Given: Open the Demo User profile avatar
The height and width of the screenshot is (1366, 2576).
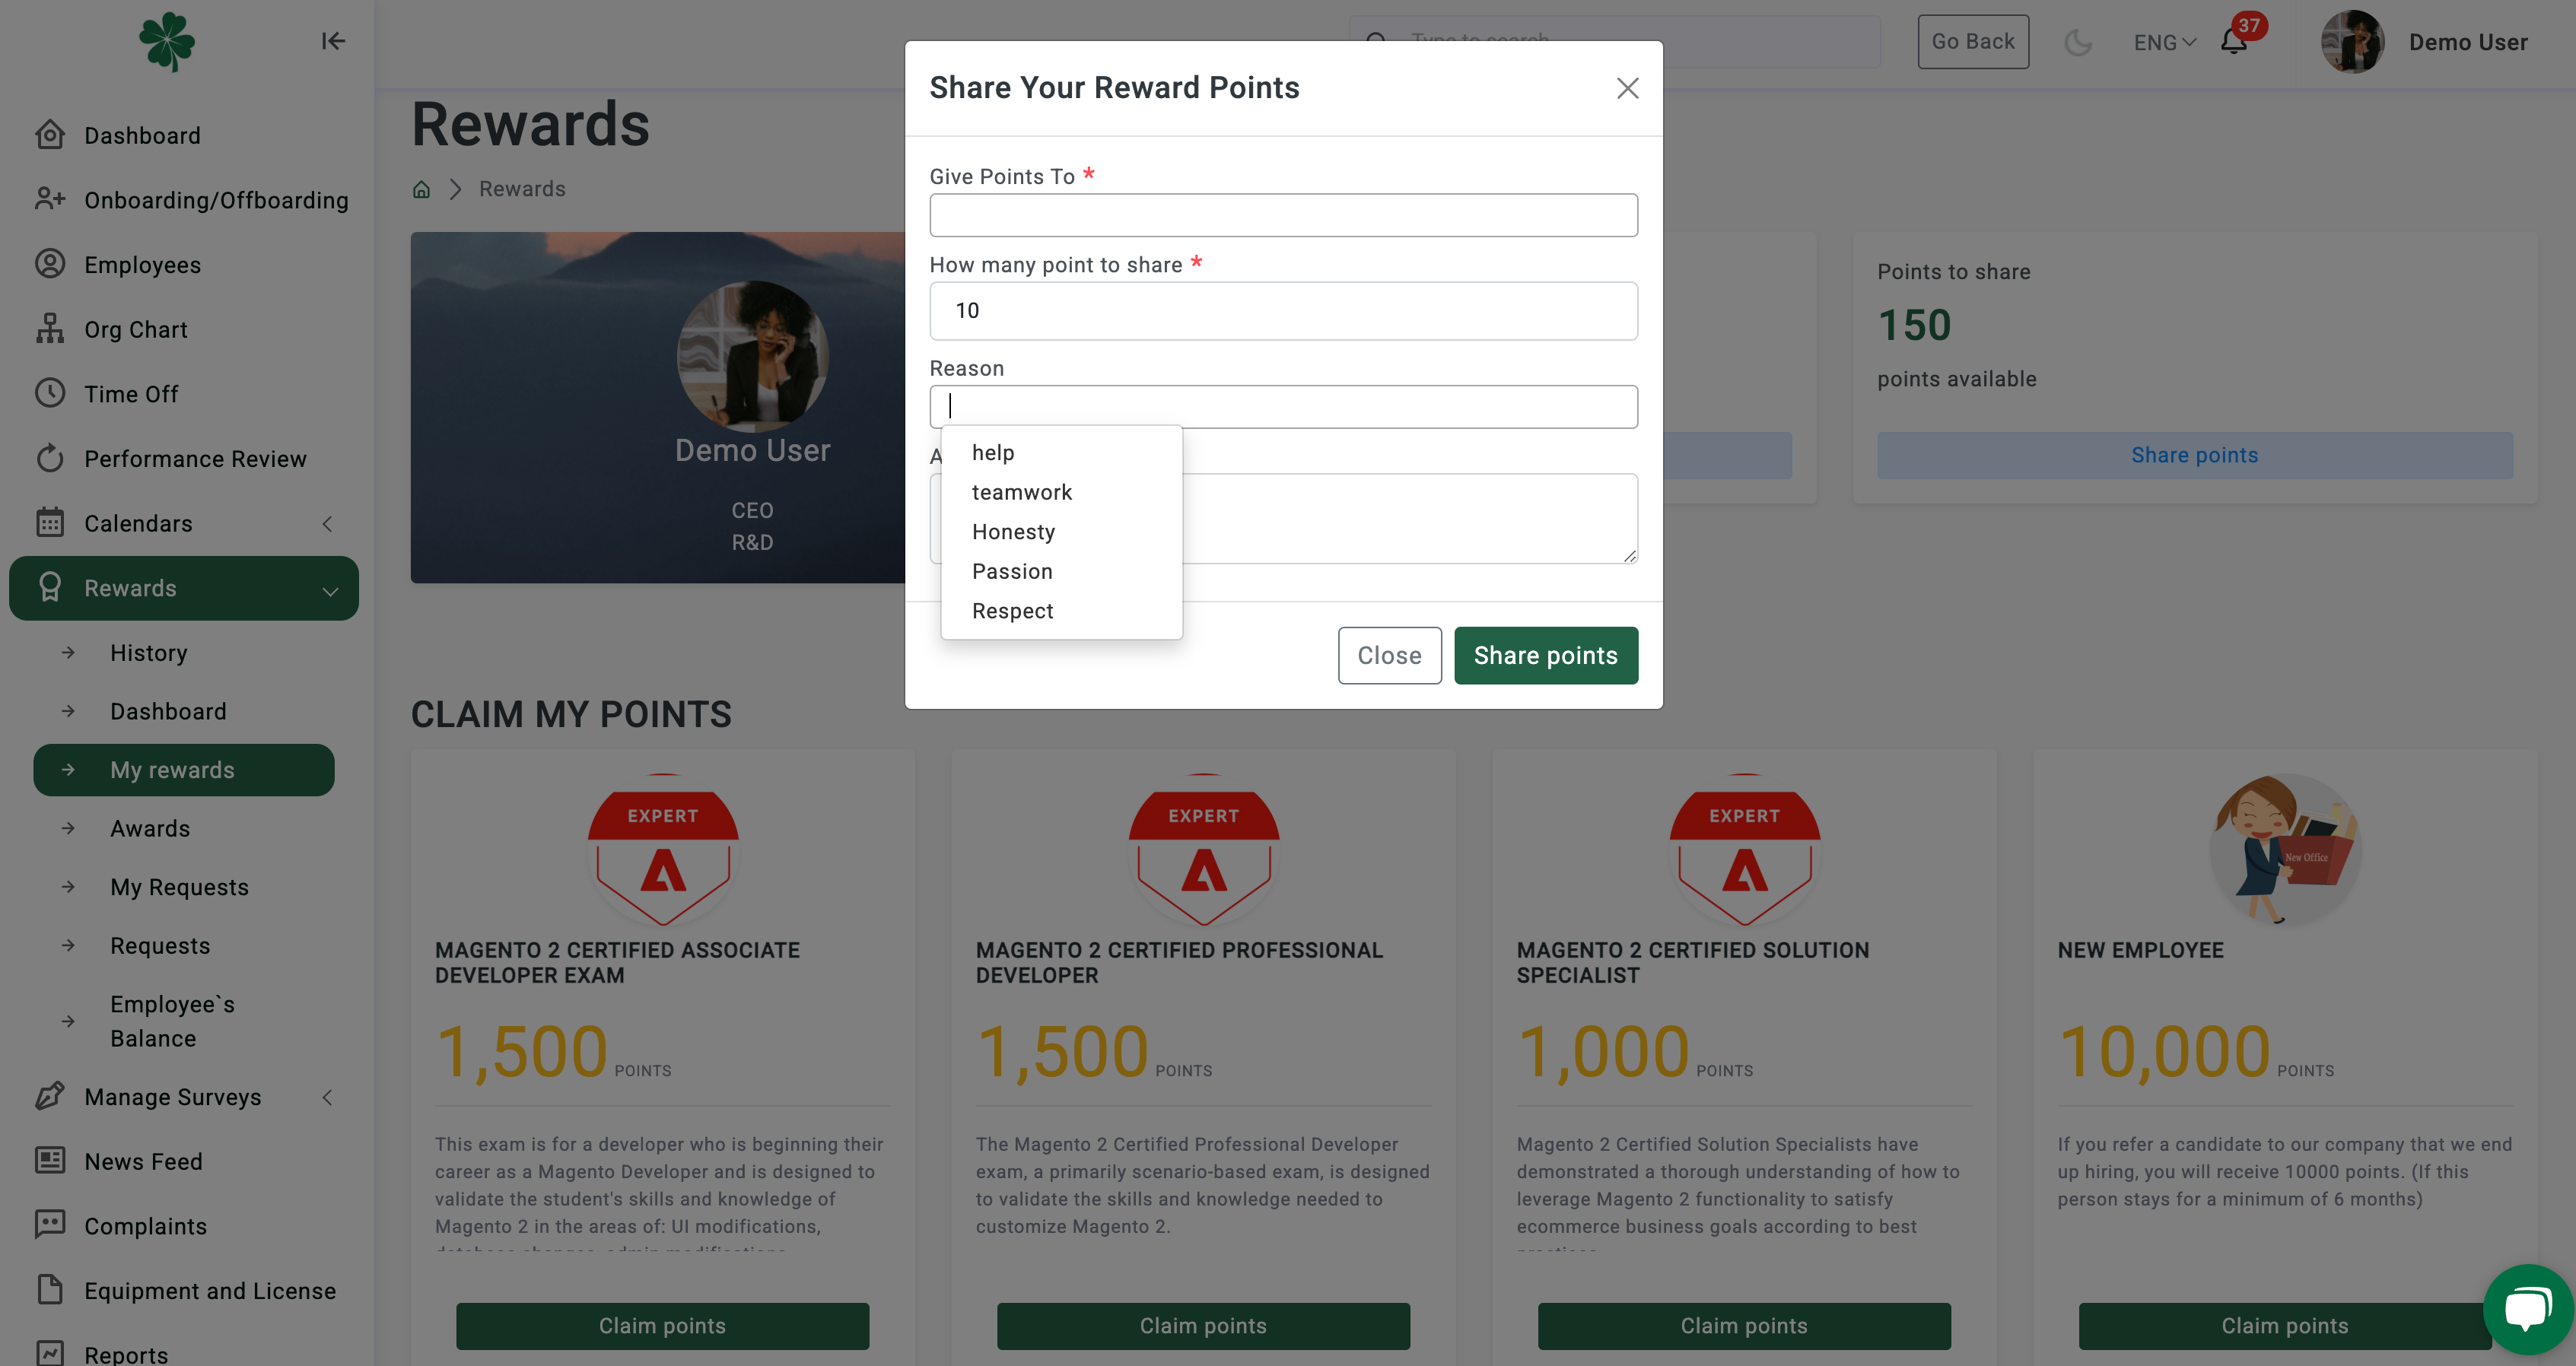Looking at the screenshot, I should click(2352, 42).
